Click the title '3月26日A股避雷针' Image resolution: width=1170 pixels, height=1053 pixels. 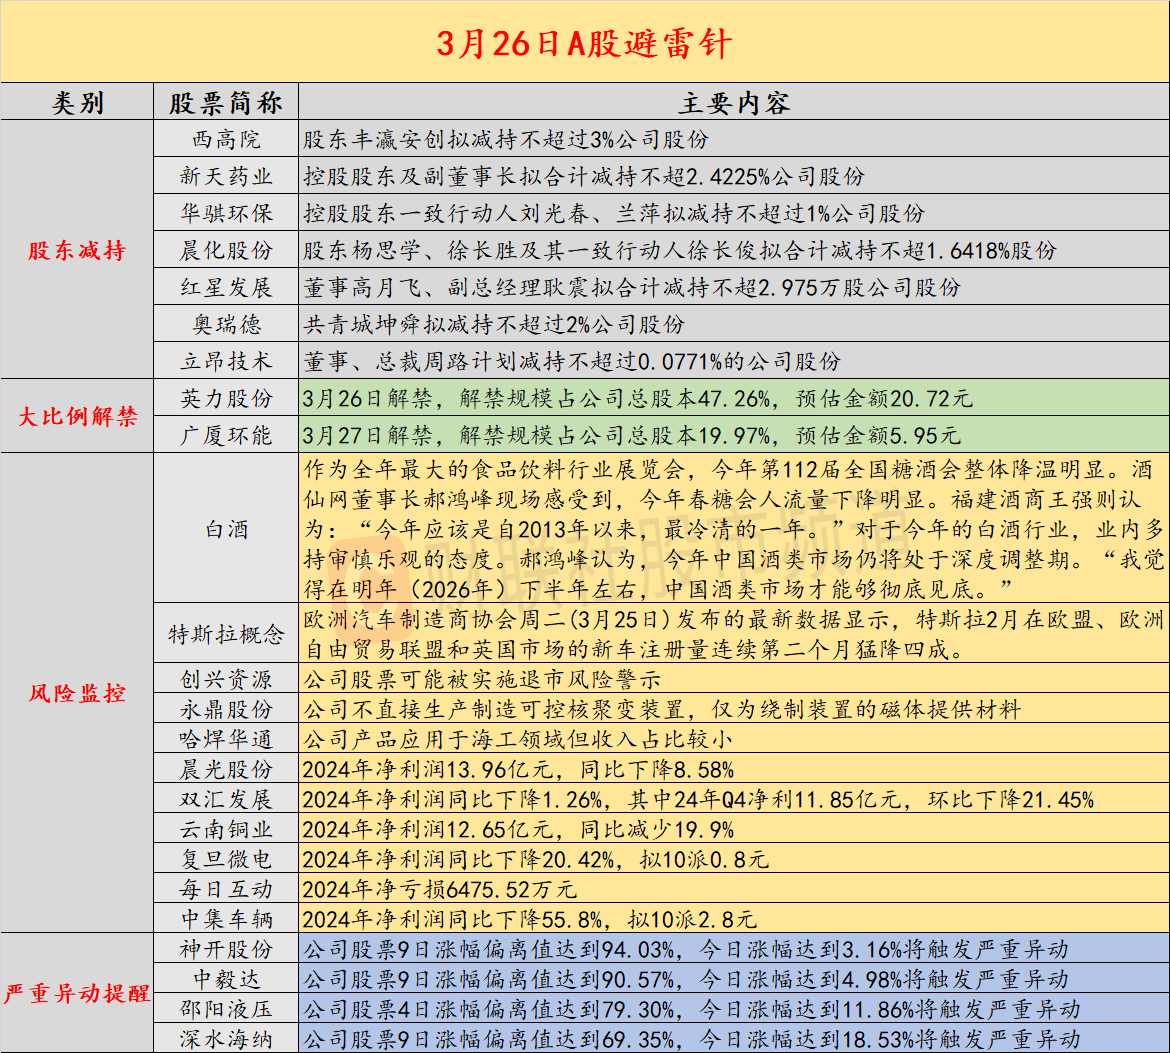[584, 43]
